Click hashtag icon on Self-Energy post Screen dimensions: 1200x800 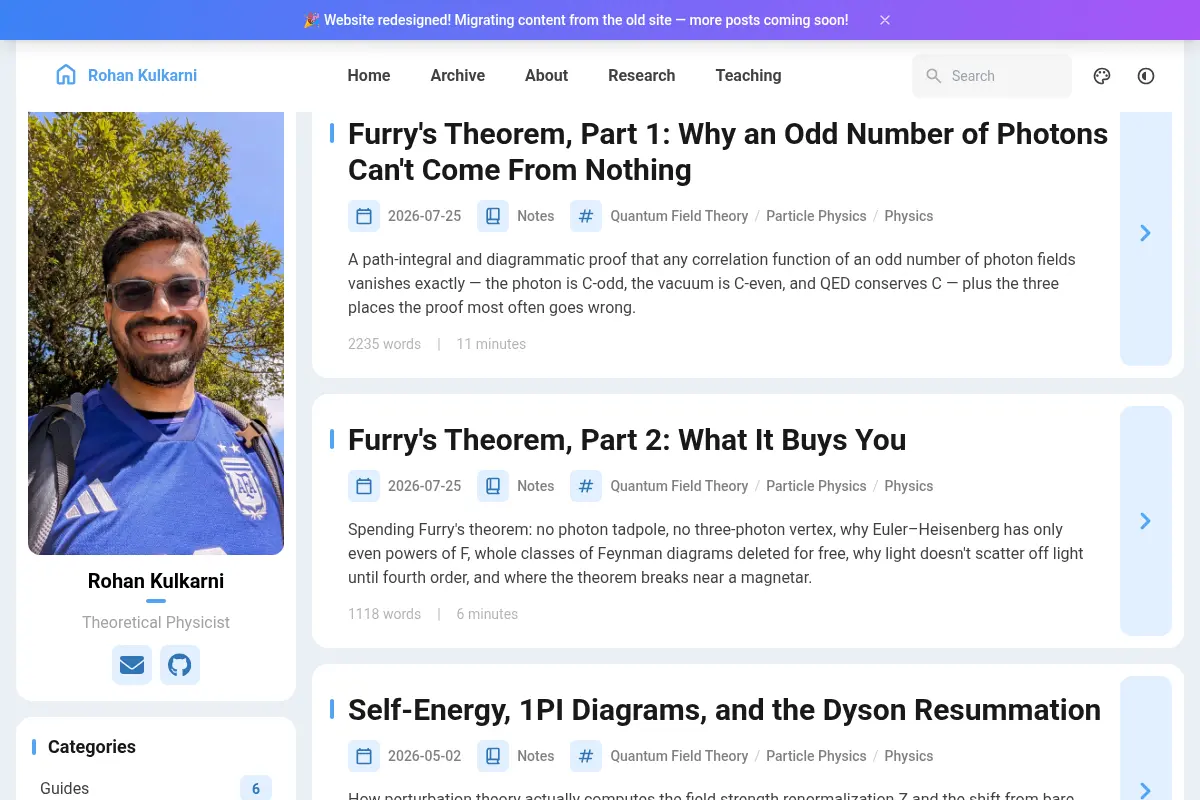pyautogui.click(x=586, y=756)
